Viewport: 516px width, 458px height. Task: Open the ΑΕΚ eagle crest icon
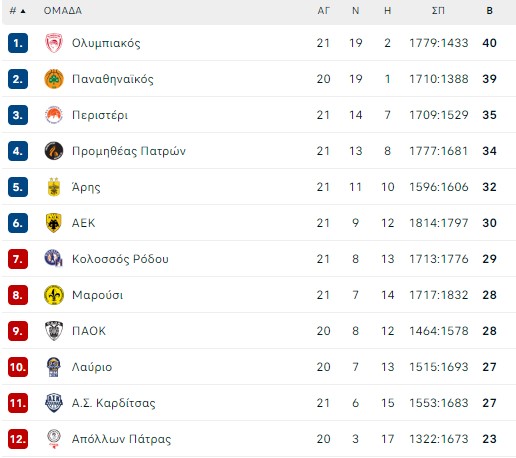[x=54, y=223]
